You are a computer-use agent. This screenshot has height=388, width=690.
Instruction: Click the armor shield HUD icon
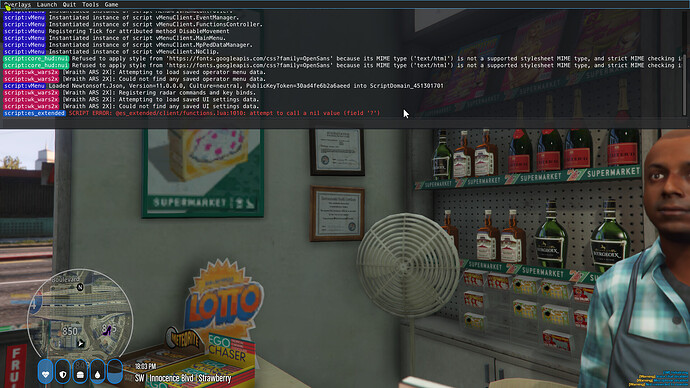62,371
